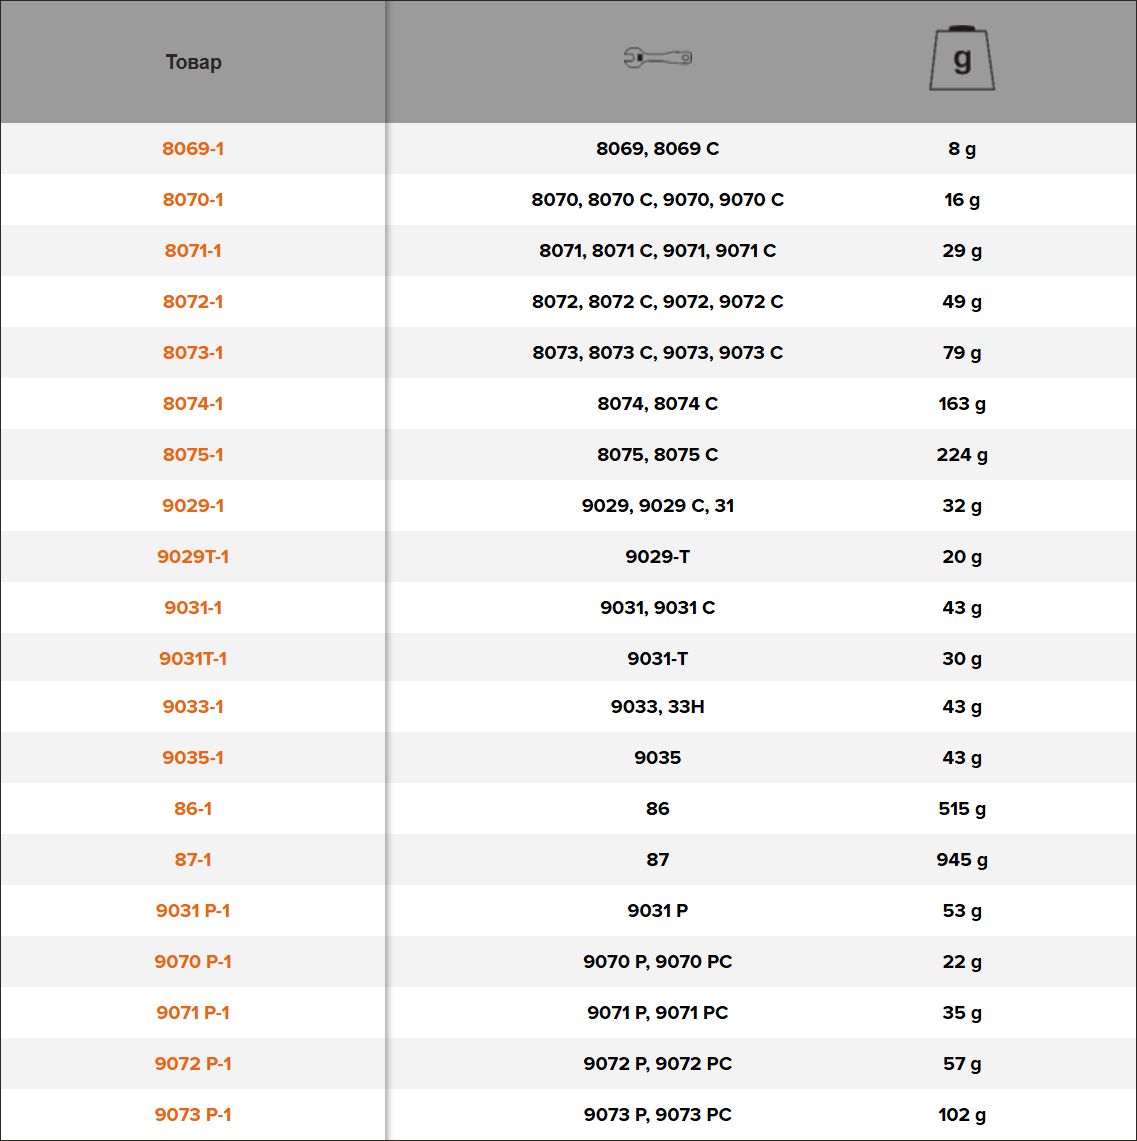This screenshot has height=1141, width=1137.
Task: Open the 9070 P-1 product link
Action: tap(193, 961)
